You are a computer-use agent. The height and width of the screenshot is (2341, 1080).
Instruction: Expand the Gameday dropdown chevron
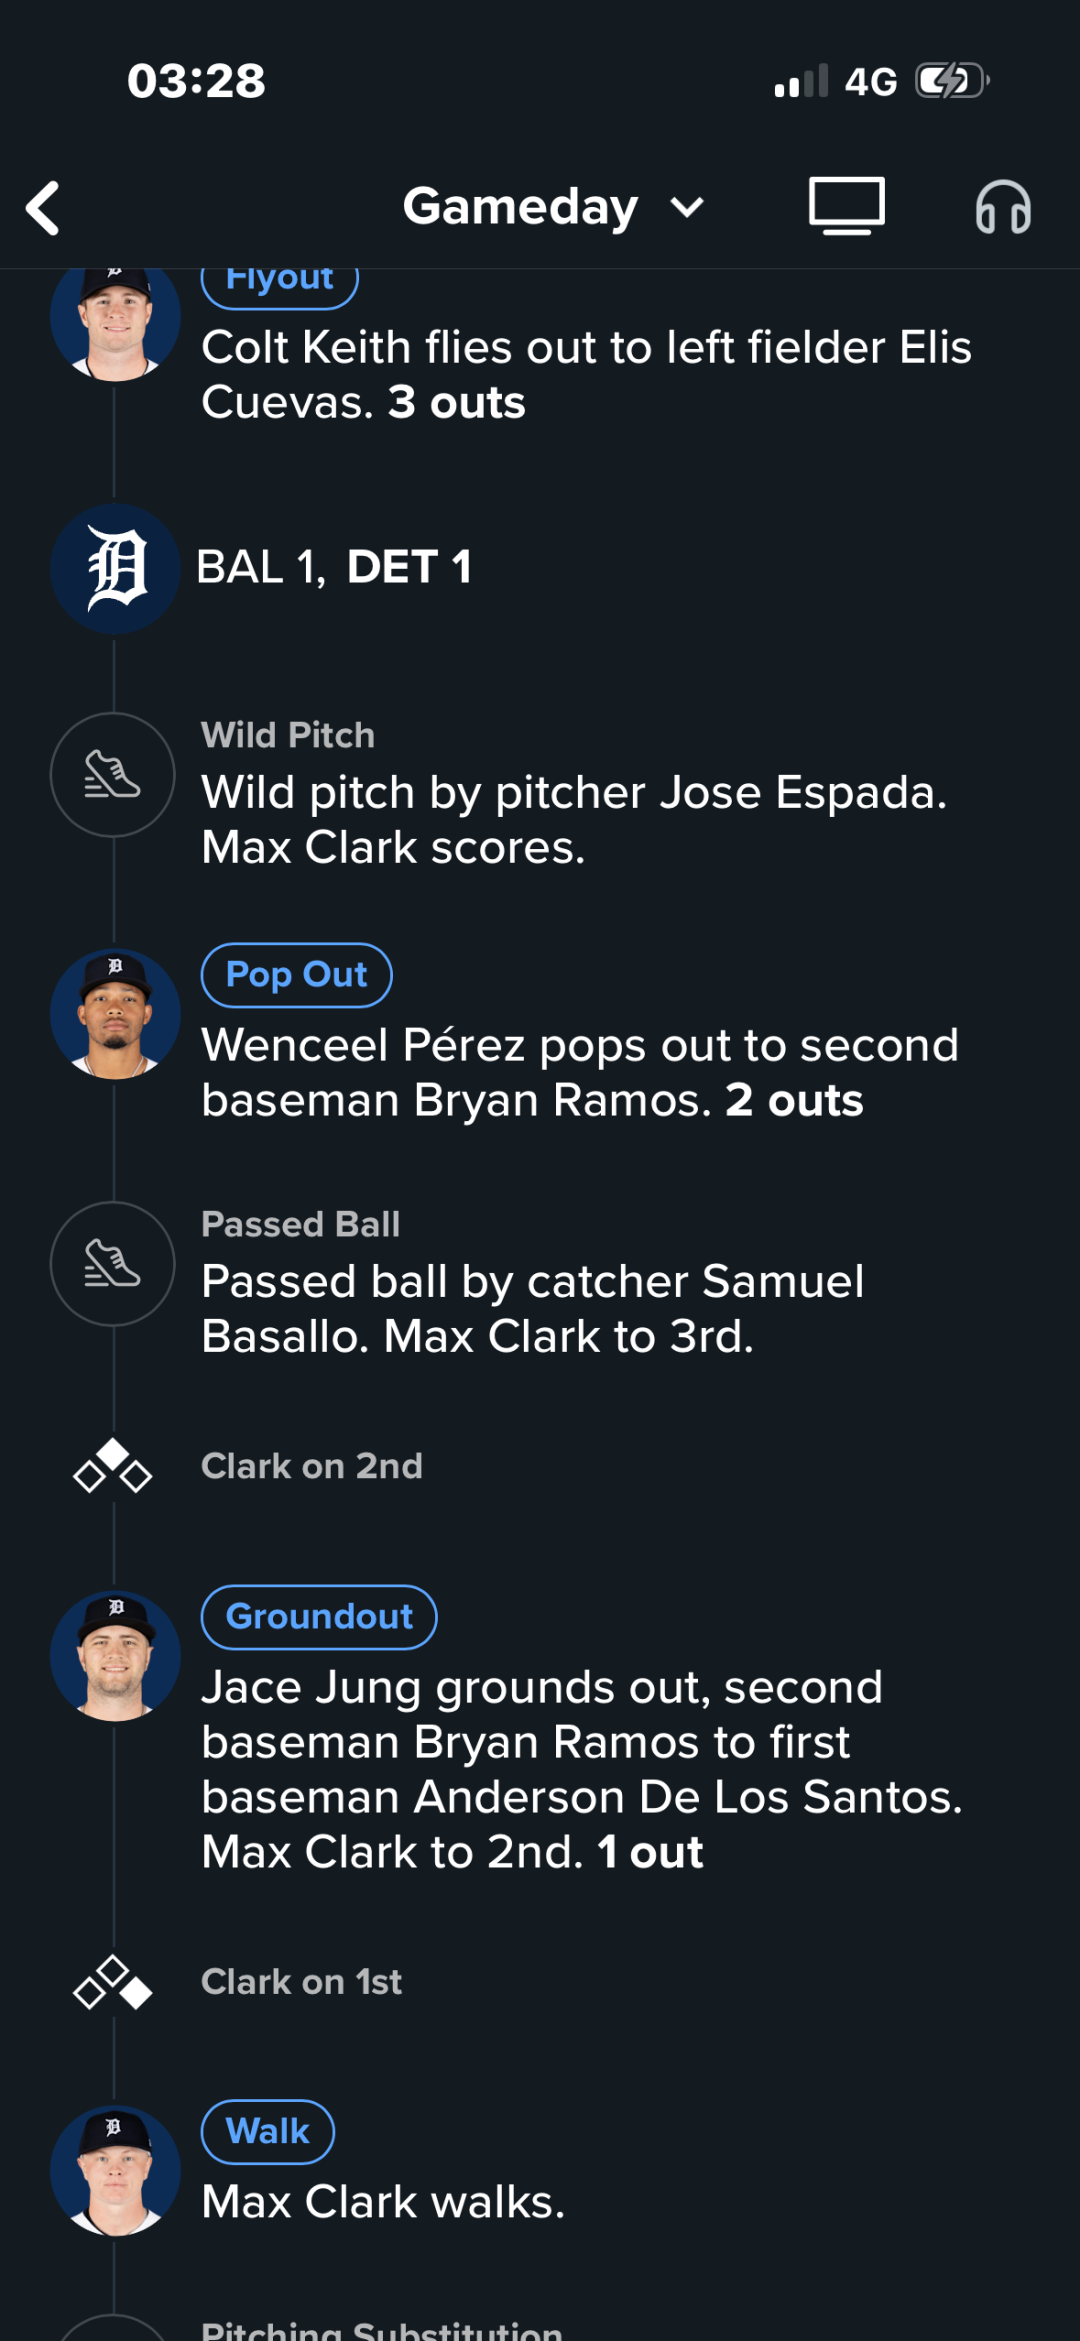coord(687,208)
